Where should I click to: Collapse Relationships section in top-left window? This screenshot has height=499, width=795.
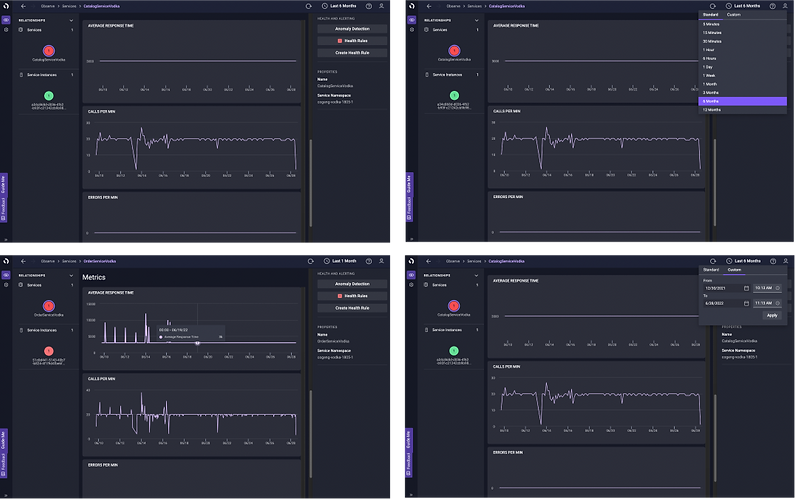click(71, 20)
